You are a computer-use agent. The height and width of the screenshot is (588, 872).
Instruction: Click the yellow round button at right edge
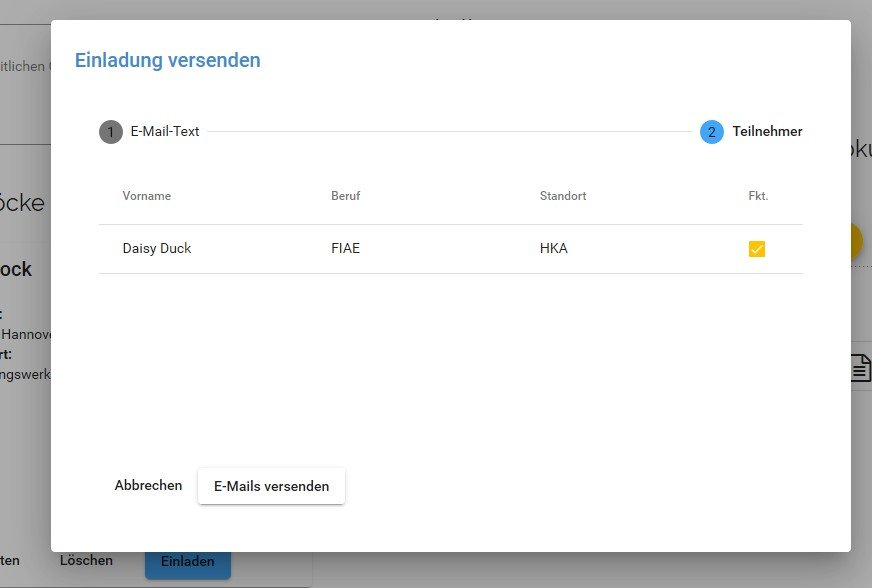(x=857, y=243)
